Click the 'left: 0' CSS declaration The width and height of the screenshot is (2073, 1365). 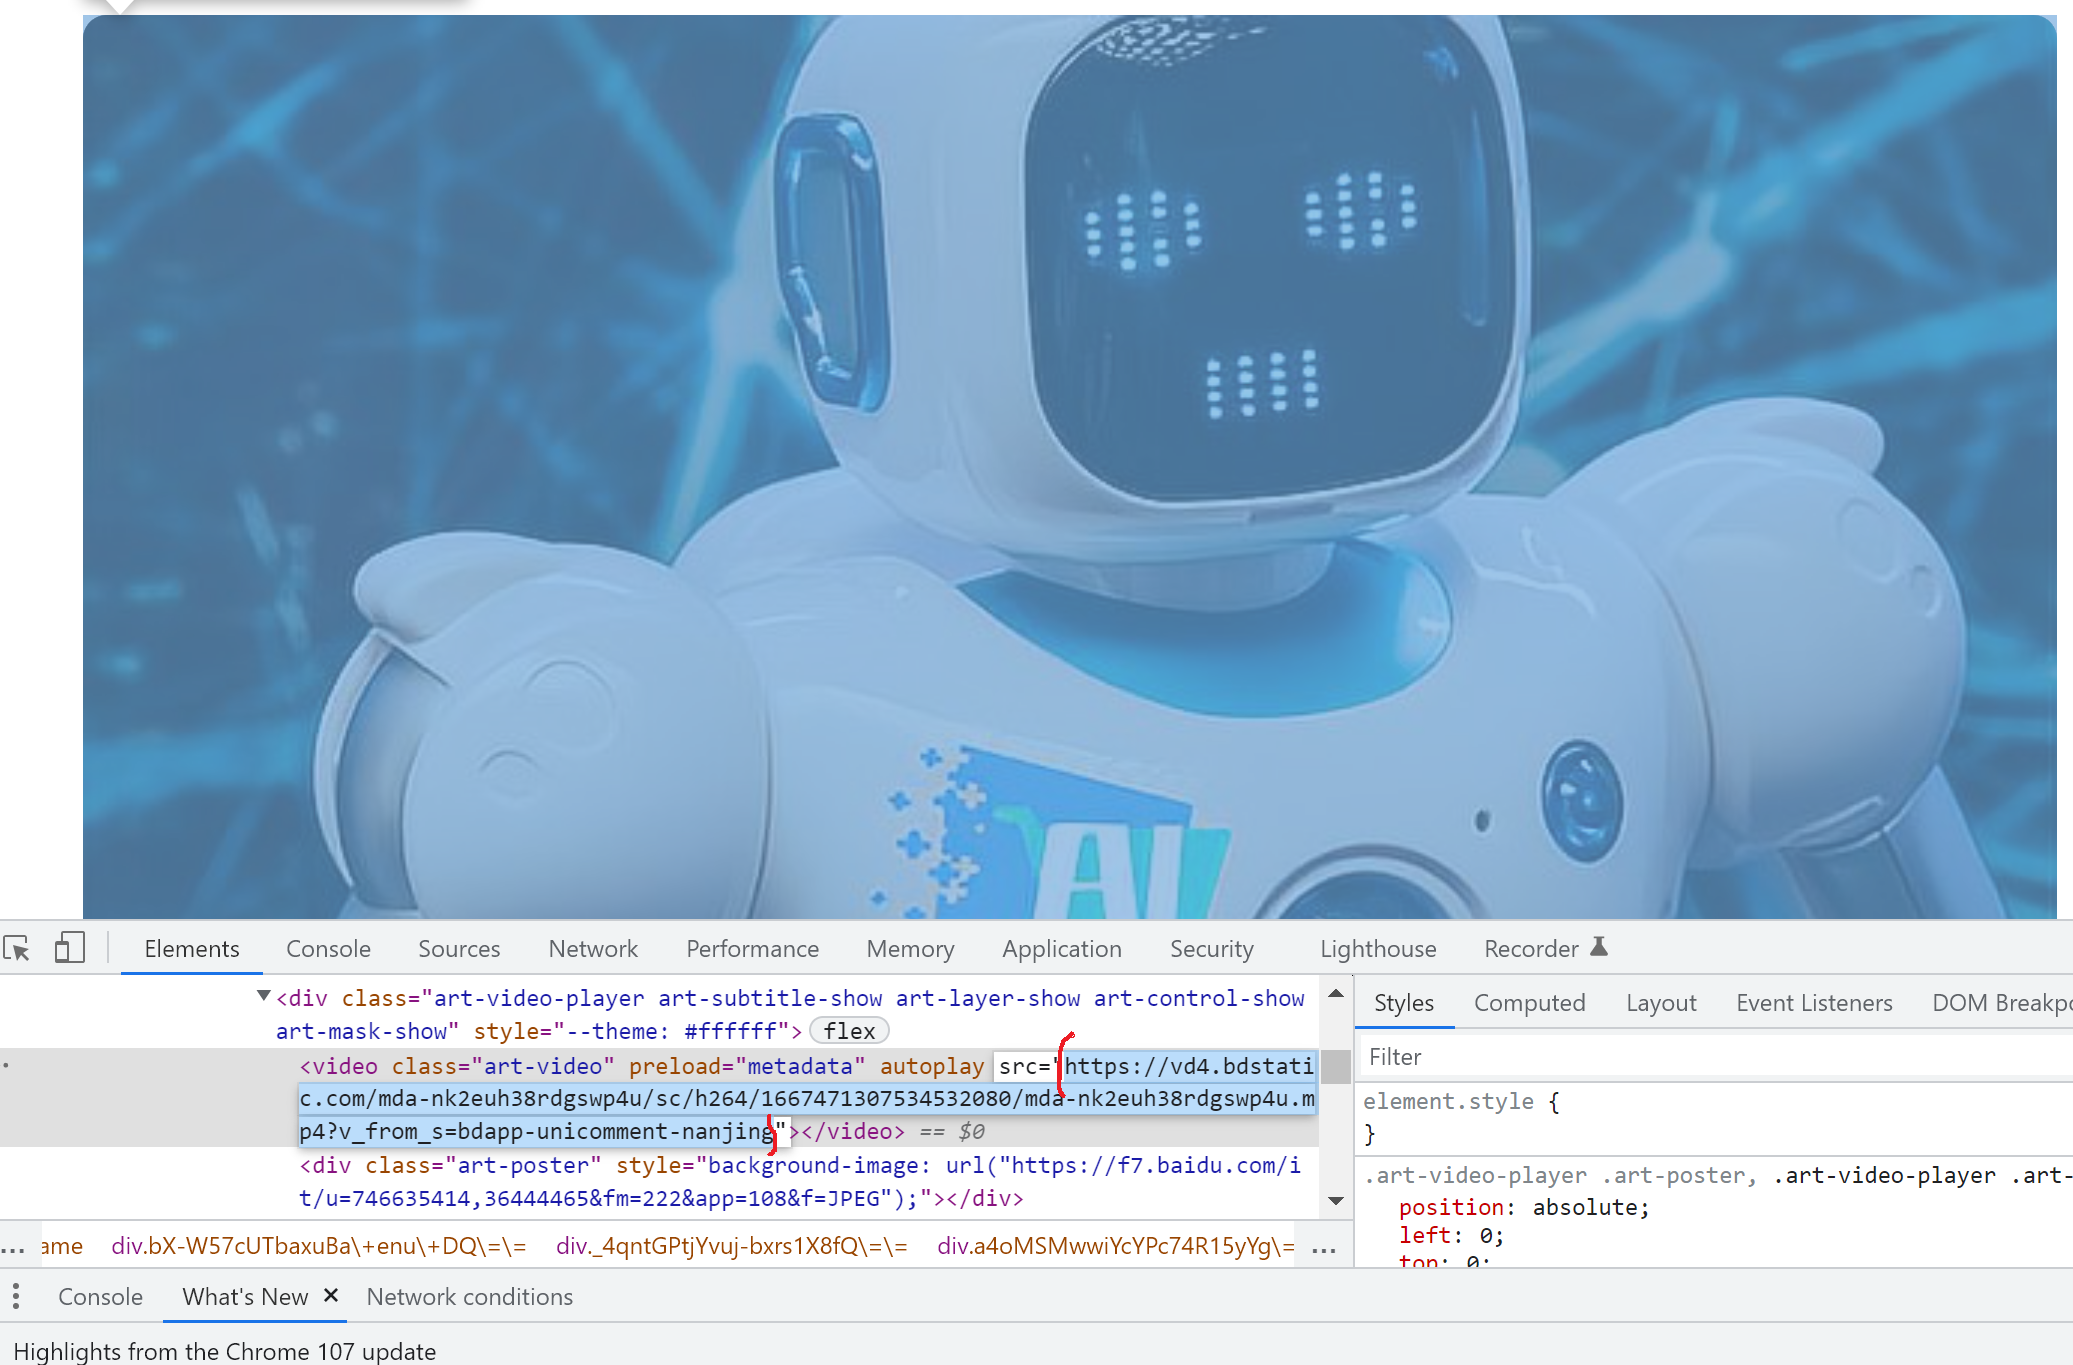(1451, 1236)
